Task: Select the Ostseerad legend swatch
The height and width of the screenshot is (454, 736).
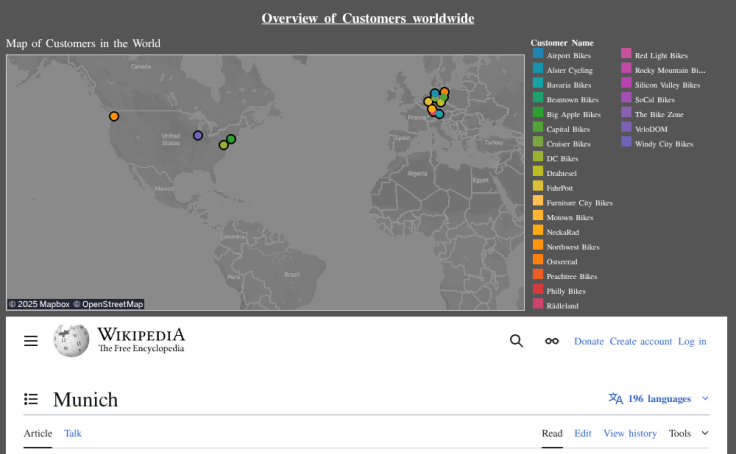Action: pos(538,260)
